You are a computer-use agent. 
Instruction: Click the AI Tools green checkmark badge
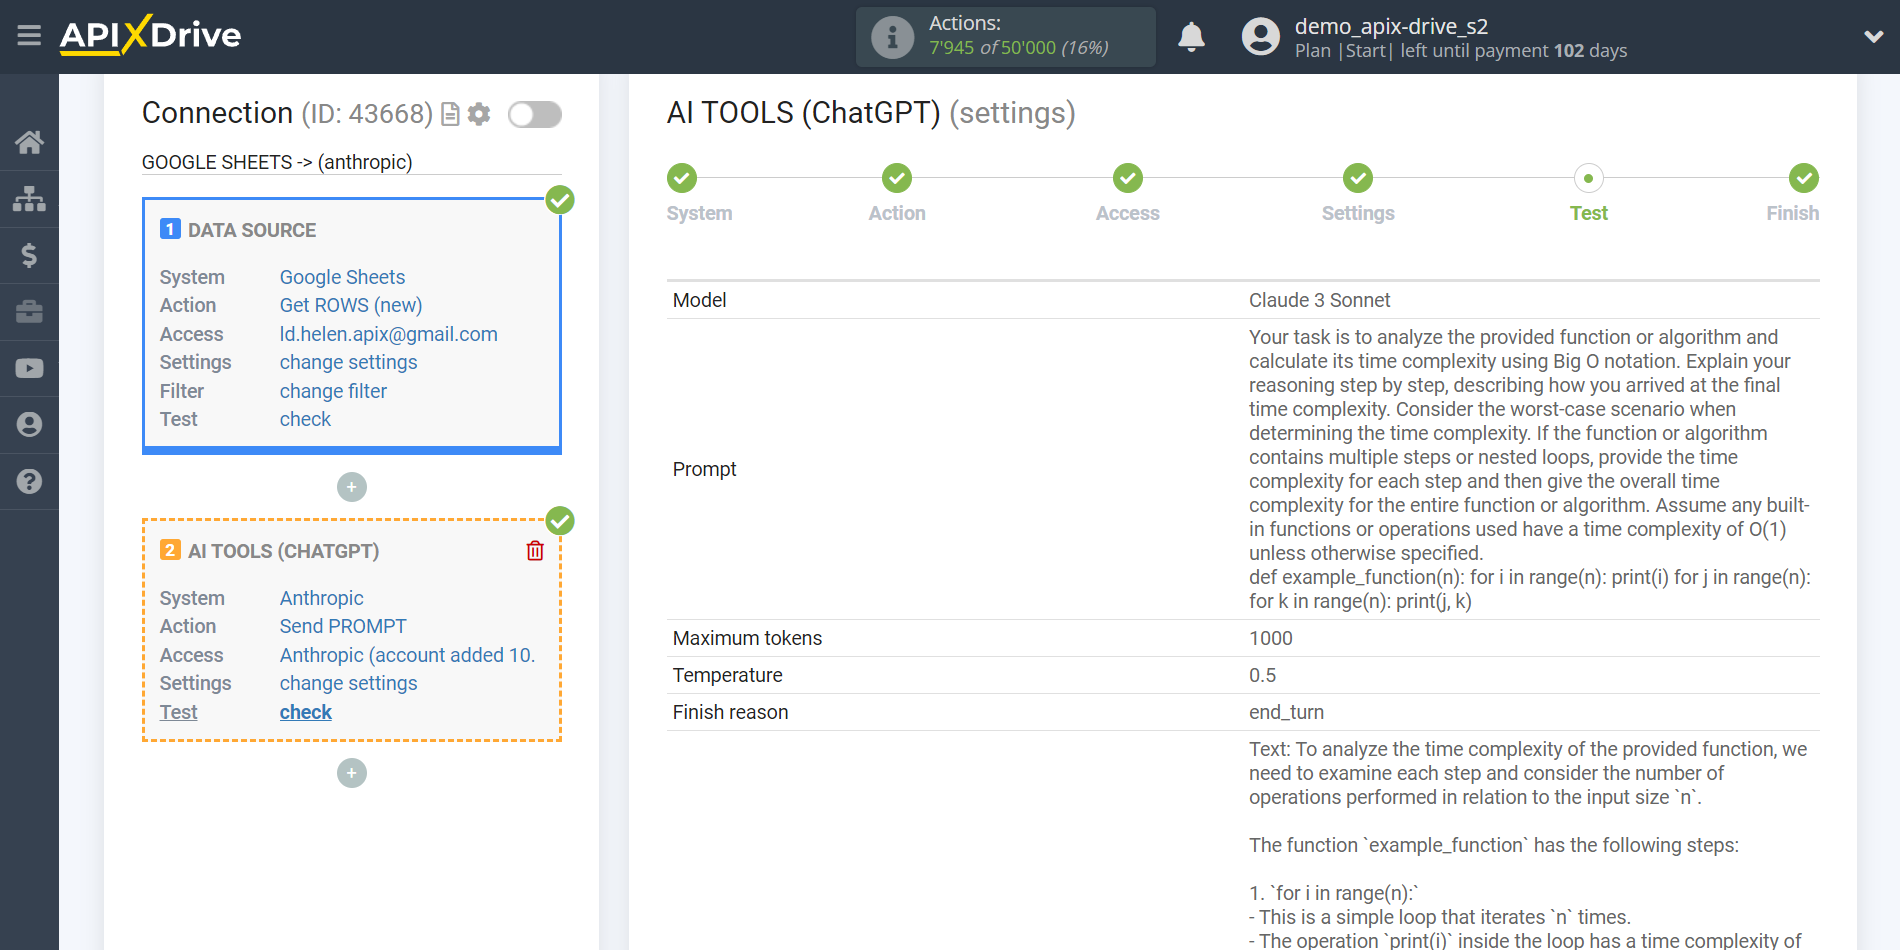560,521
